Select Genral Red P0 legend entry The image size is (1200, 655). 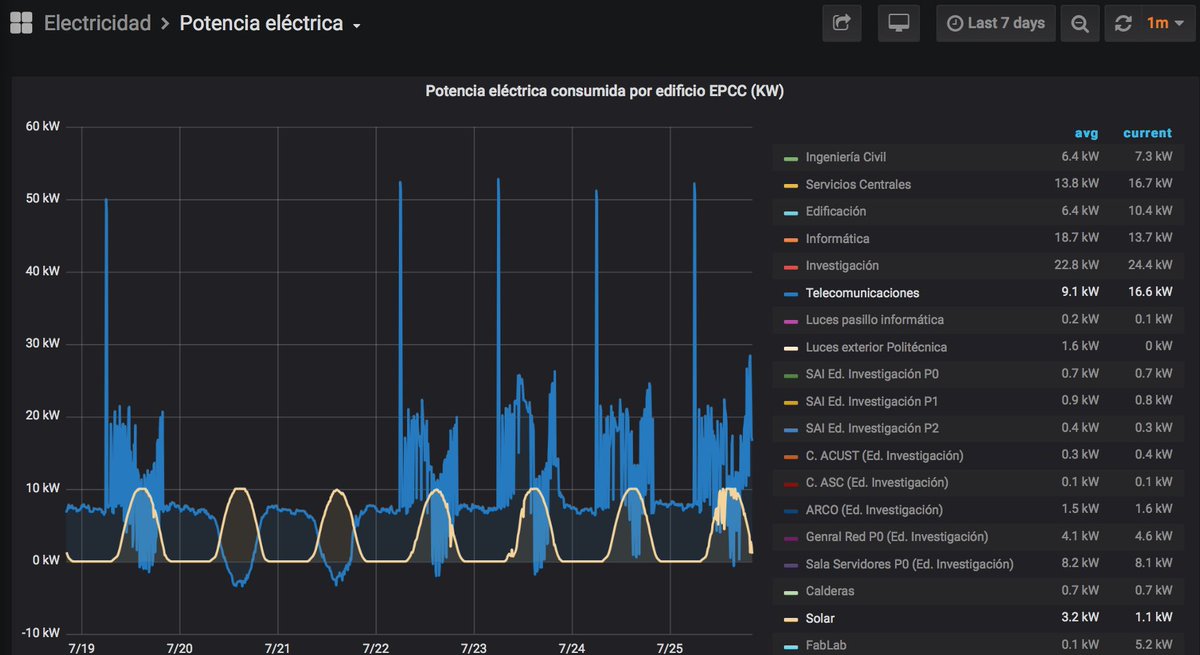896,537
